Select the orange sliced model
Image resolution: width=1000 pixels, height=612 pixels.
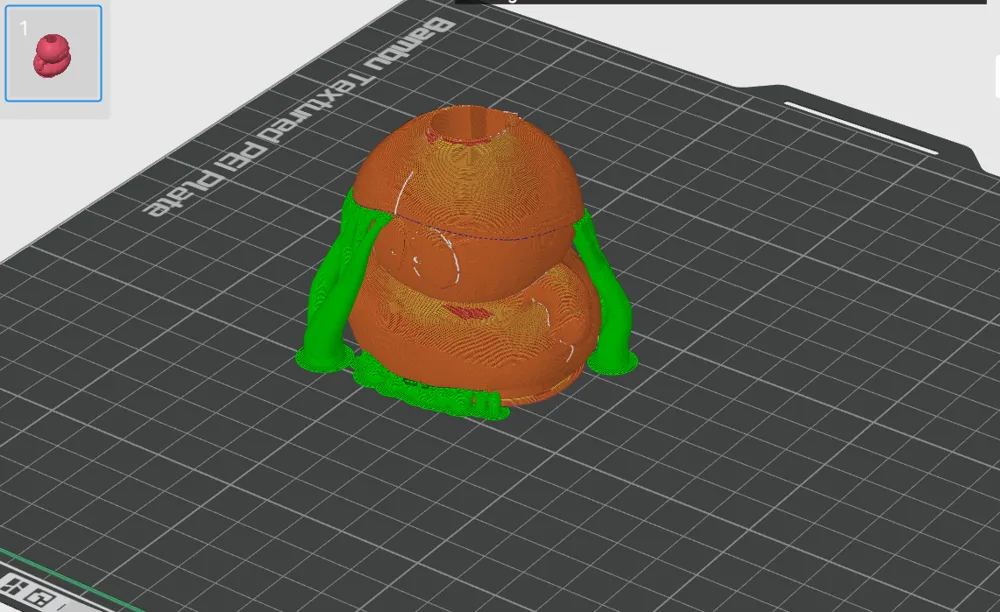point(470,250)
